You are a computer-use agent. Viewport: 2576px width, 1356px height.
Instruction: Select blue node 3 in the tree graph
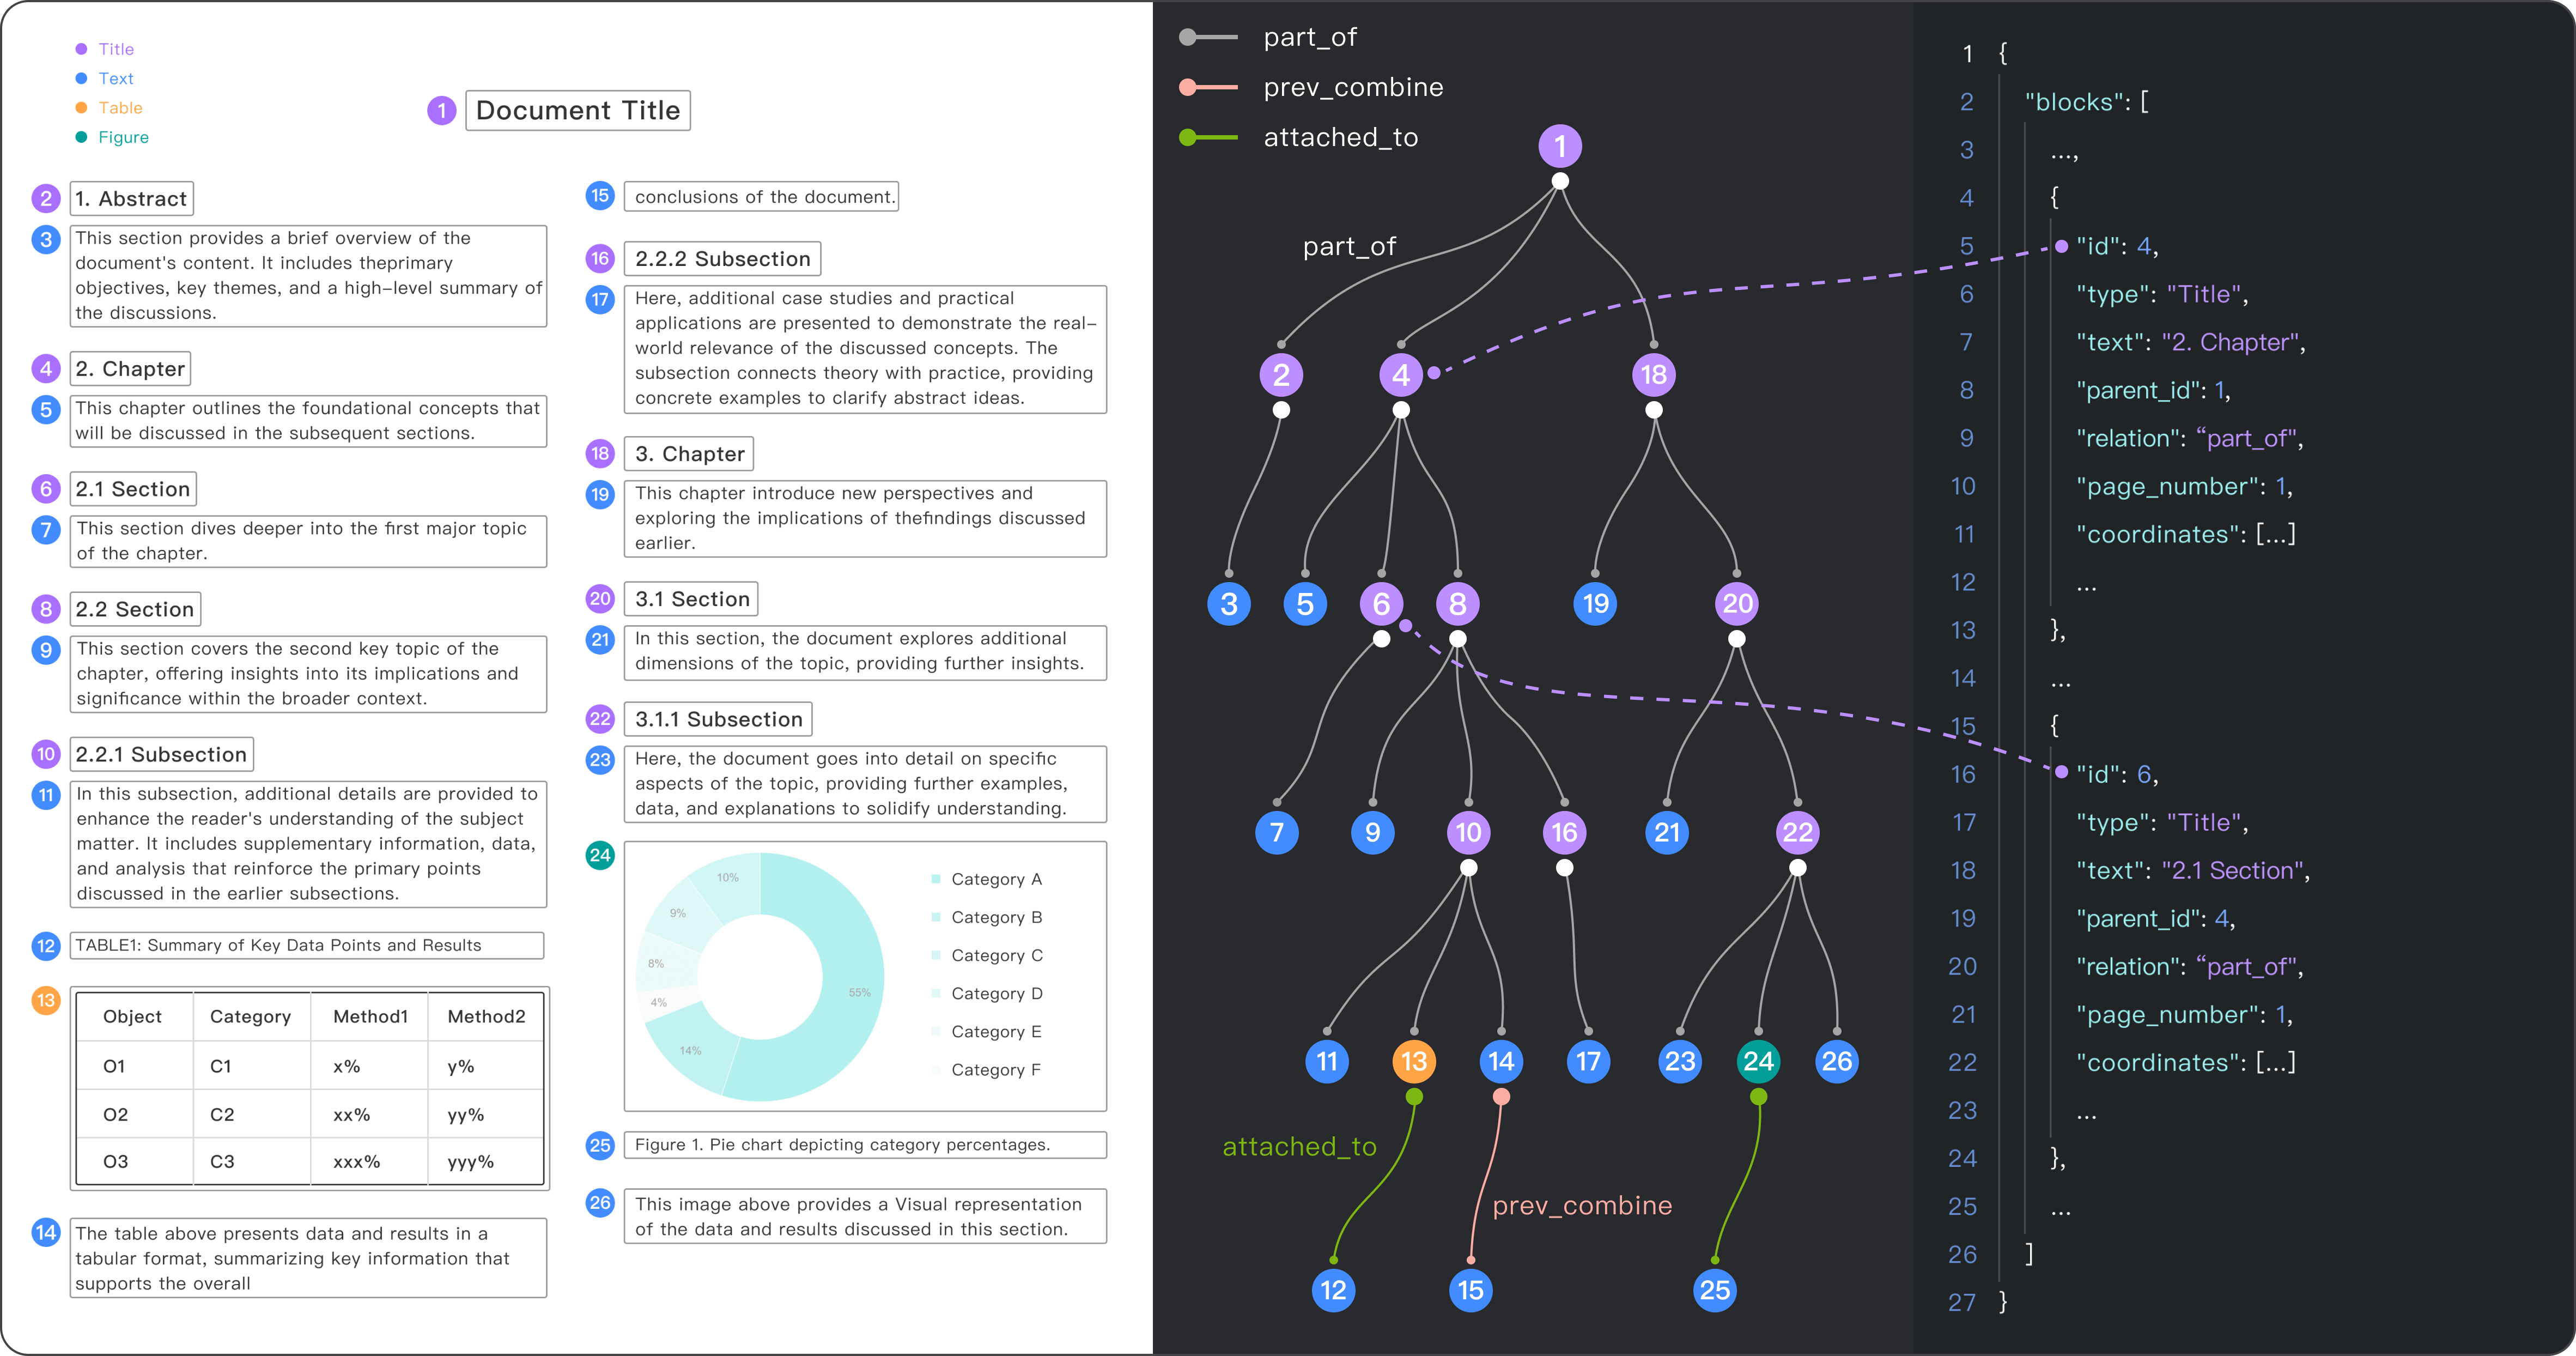[1229, 604]
